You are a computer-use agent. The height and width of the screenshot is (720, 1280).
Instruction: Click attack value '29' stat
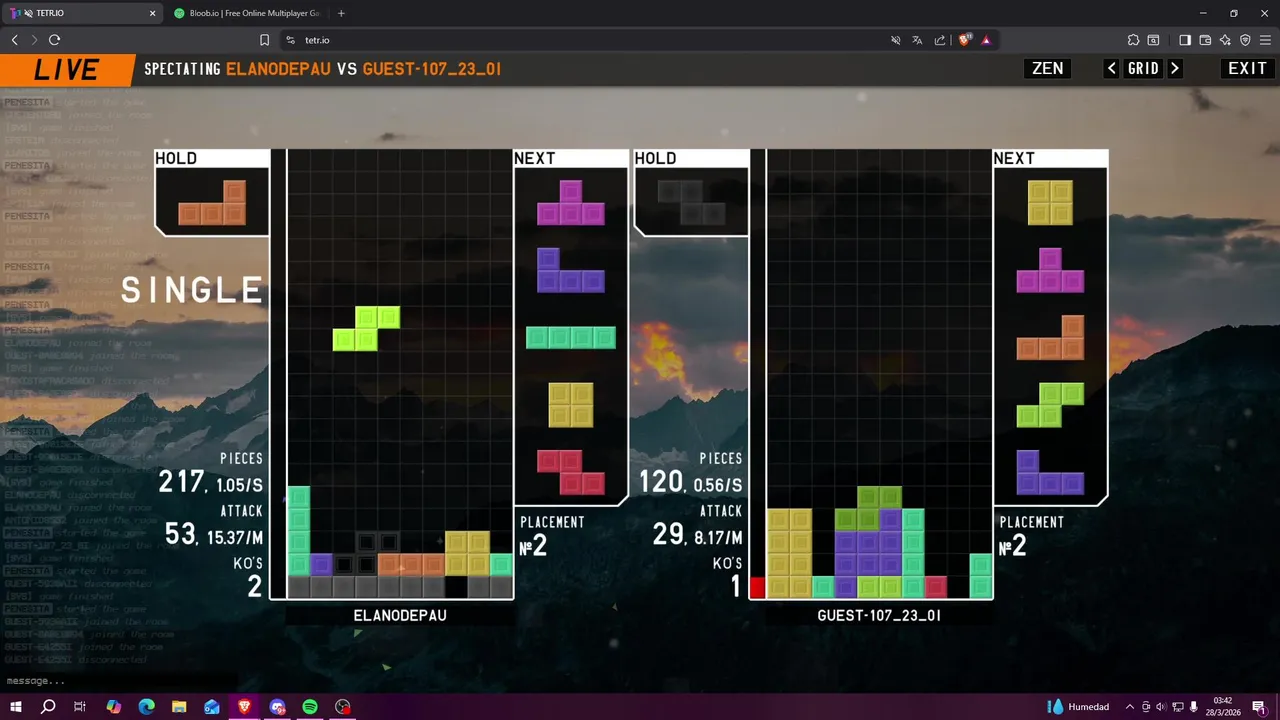tap(667, 535)
